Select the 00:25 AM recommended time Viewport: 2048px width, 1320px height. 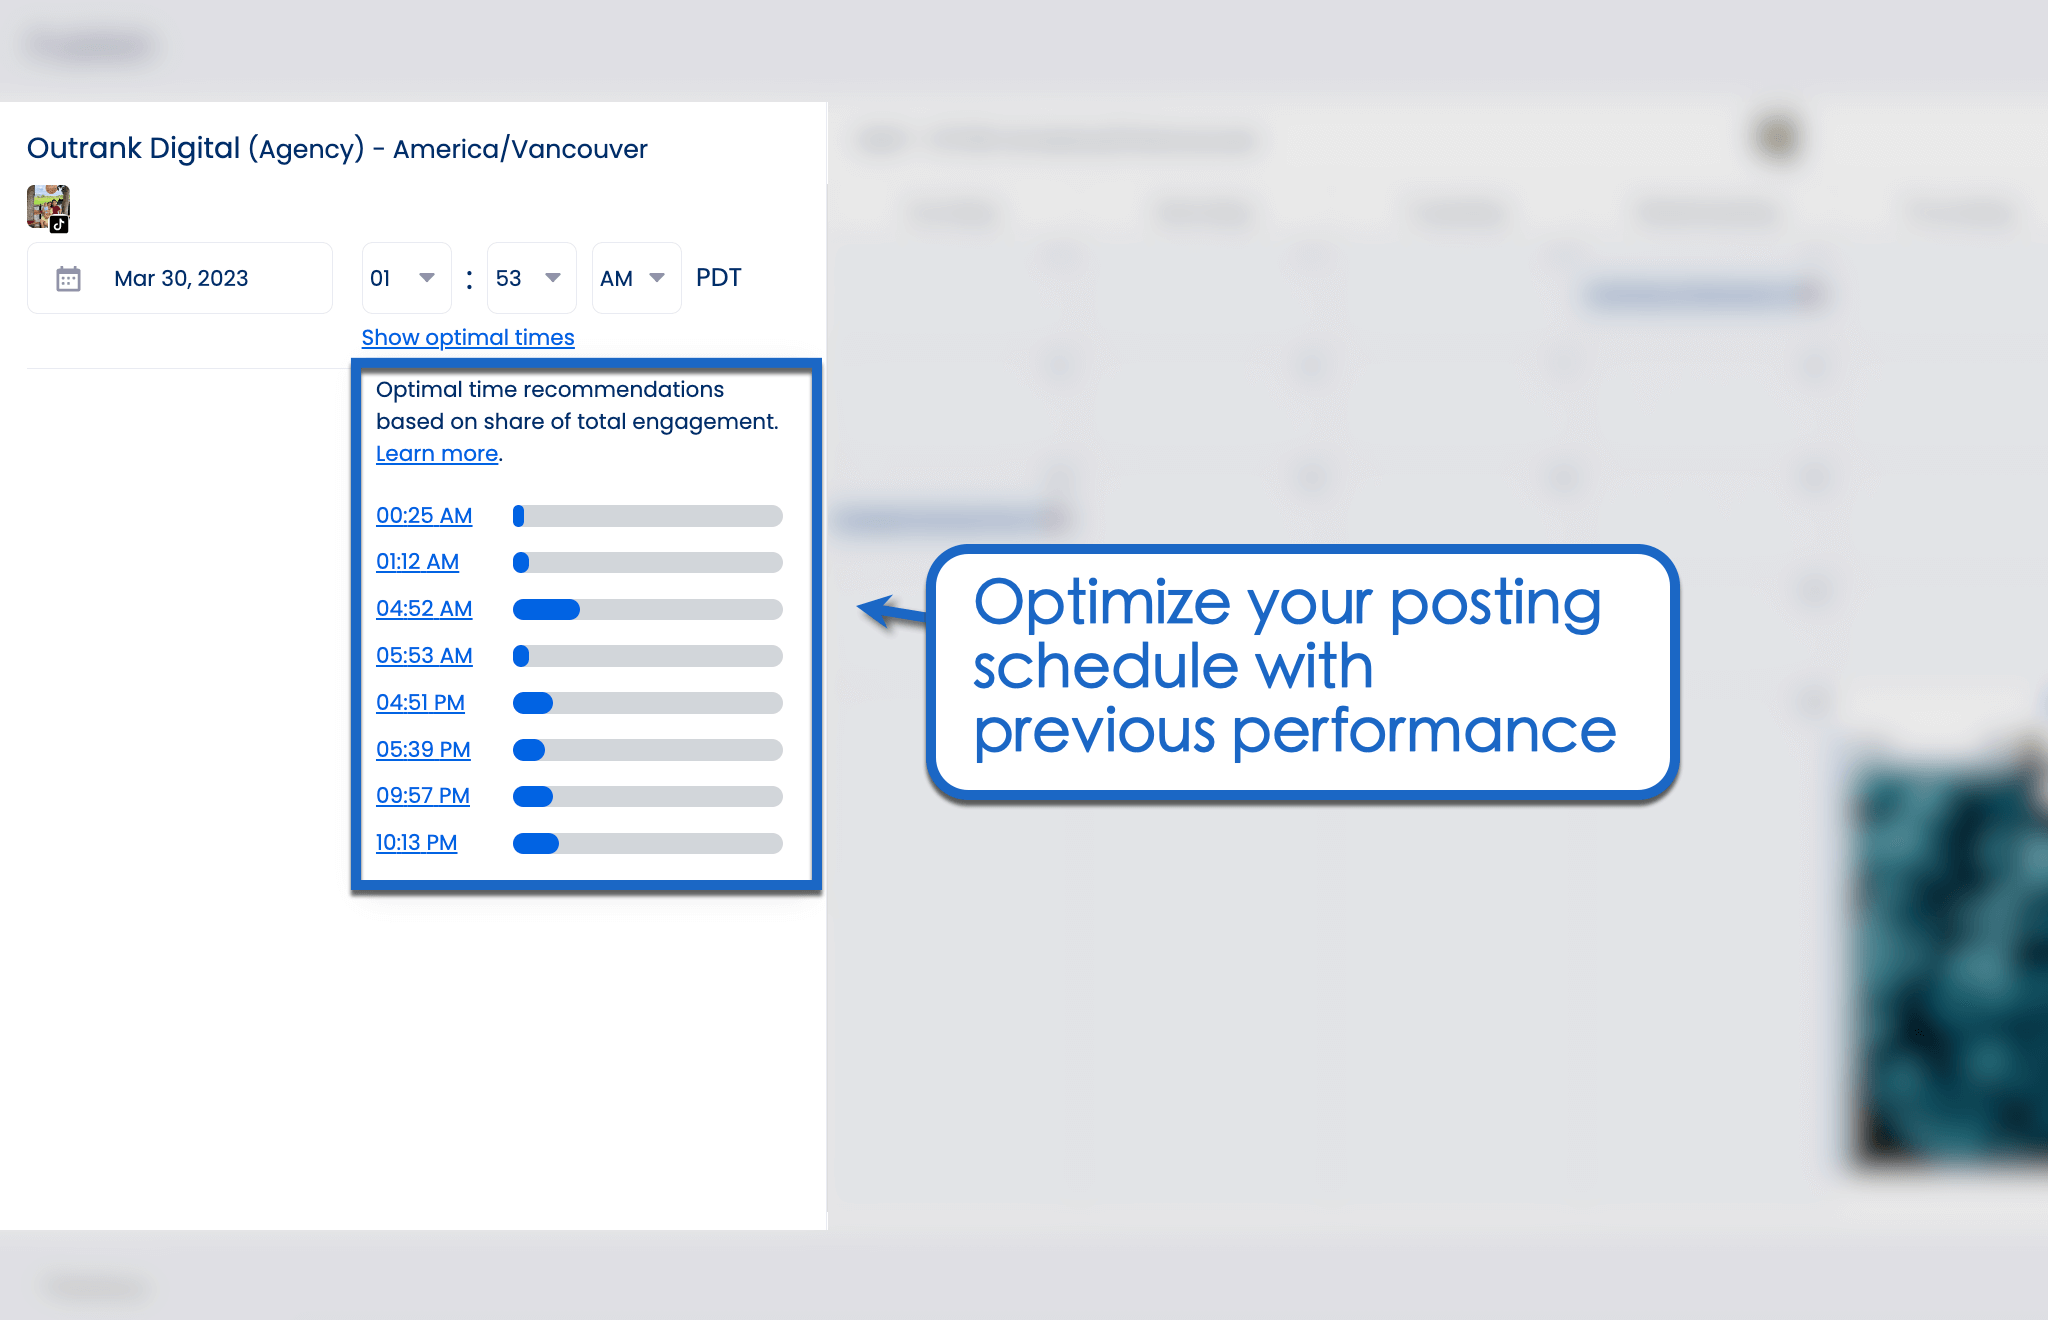[423, 515]
